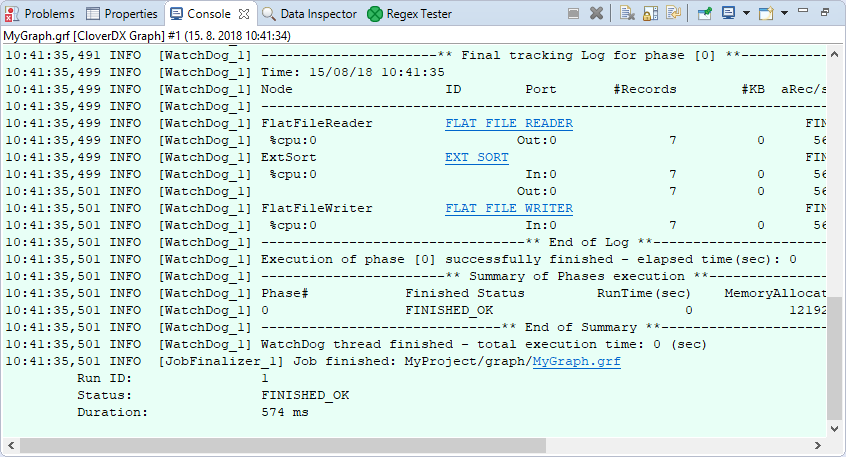Switch to the Properties tab
The height and width of the screenshot is (457, 846).
pyautogui.click(x=122, y=14)
